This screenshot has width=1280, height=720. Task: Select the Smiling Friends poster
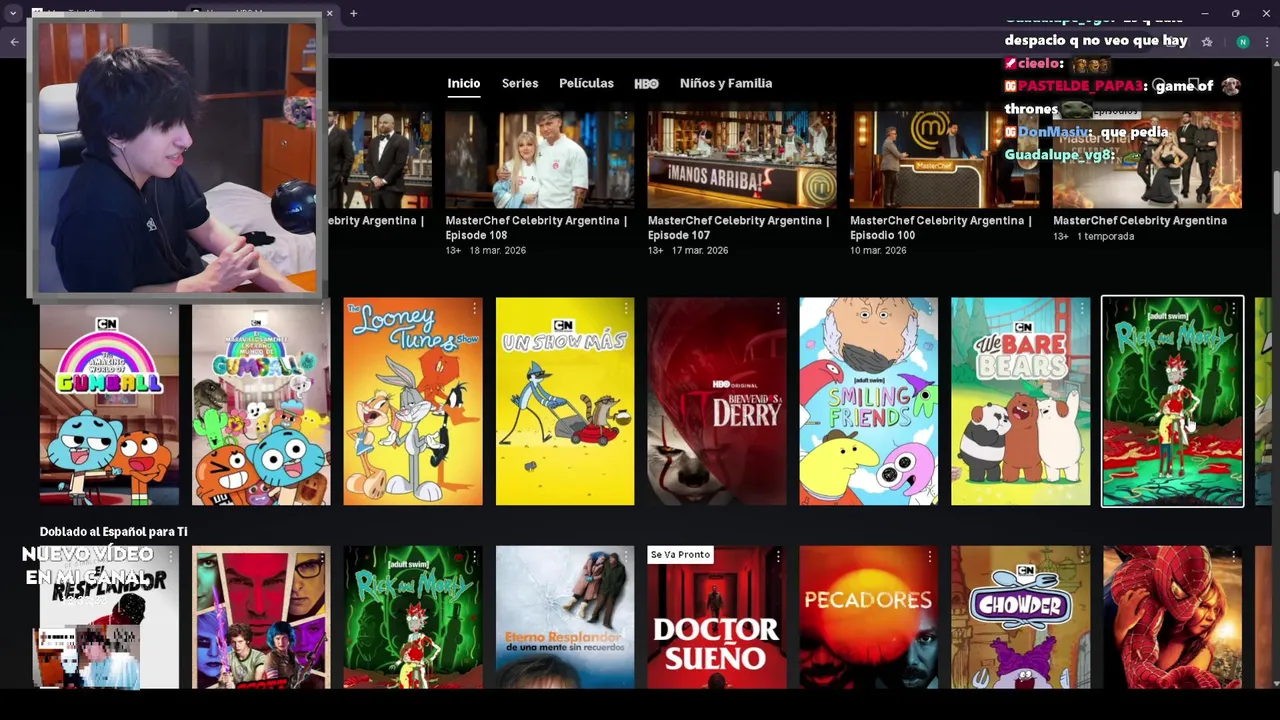(x=869, y=401)
